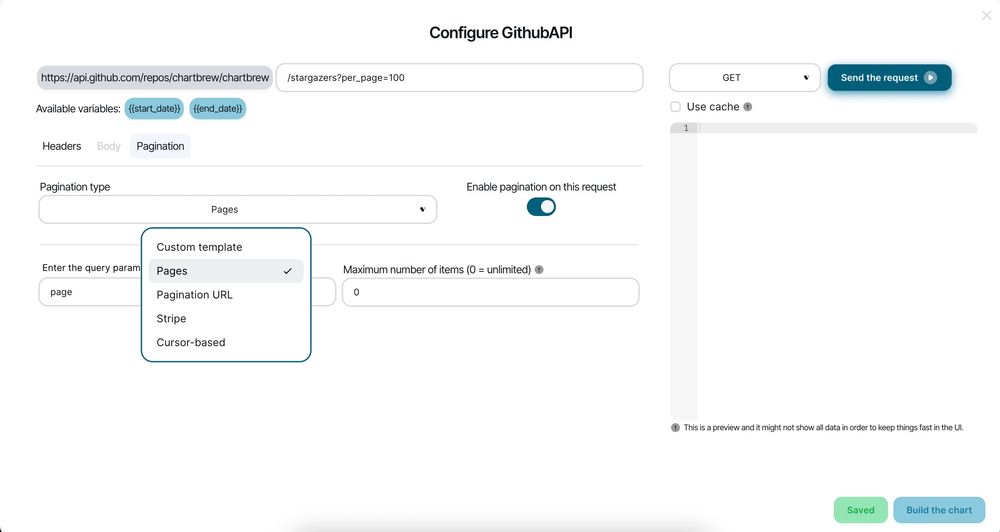Collapse the Pagination type dropdown
Screen dimensions: 1000x532
[x=238, y=210]
